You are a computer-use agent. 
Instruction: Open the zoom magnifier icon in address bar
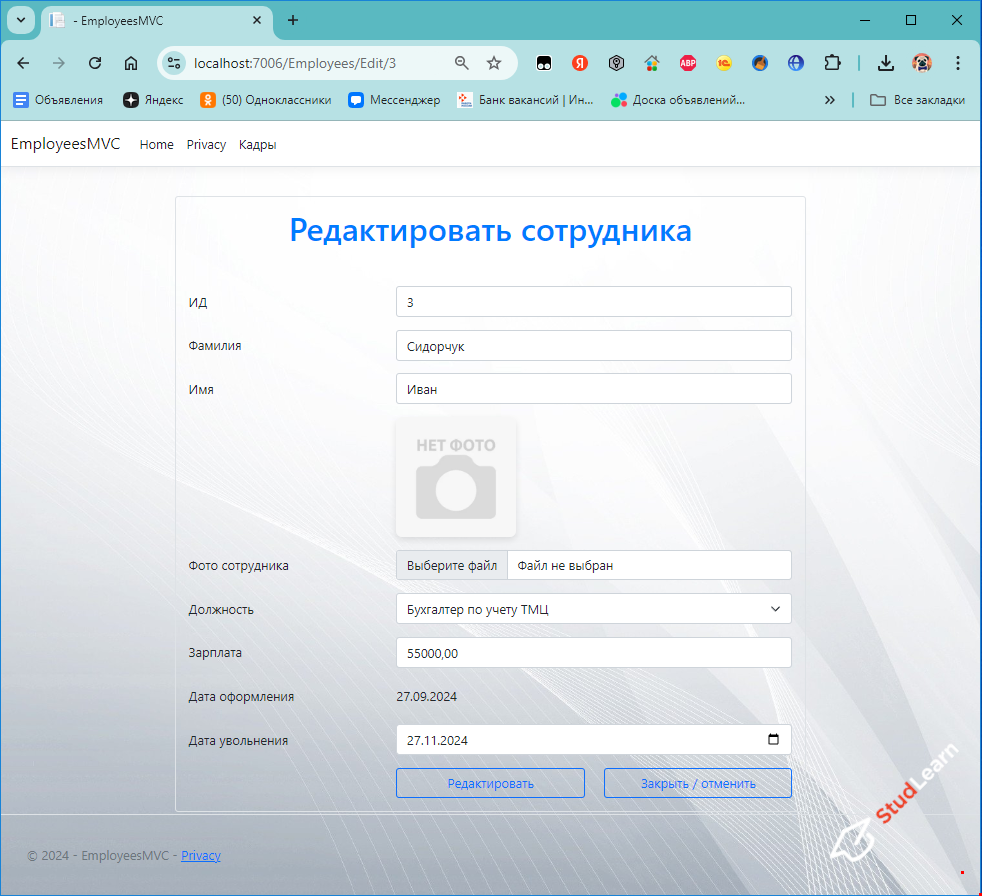462,63
